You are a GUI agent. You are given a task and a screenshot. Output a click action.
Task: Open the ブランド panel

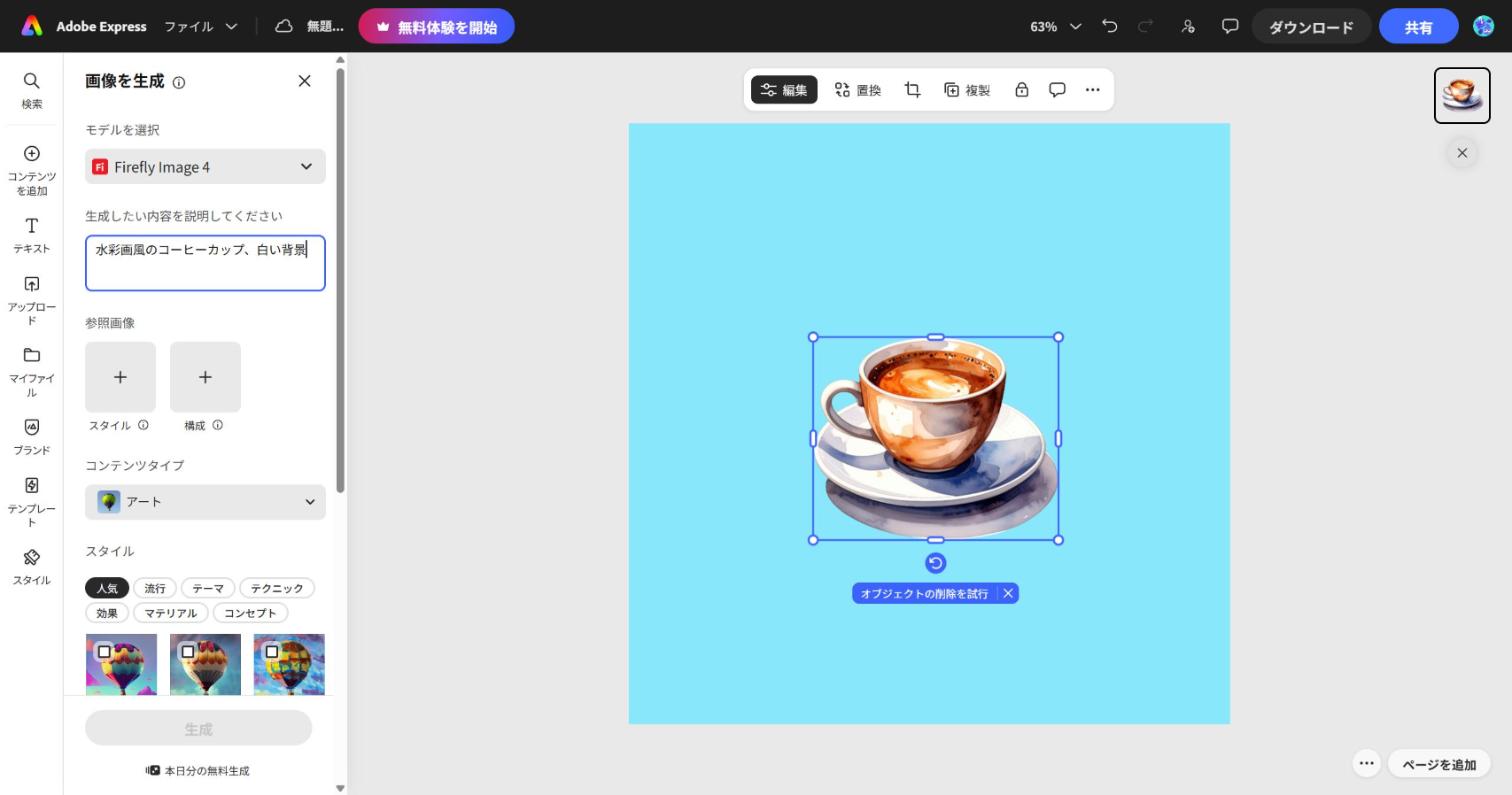(32, 437)
